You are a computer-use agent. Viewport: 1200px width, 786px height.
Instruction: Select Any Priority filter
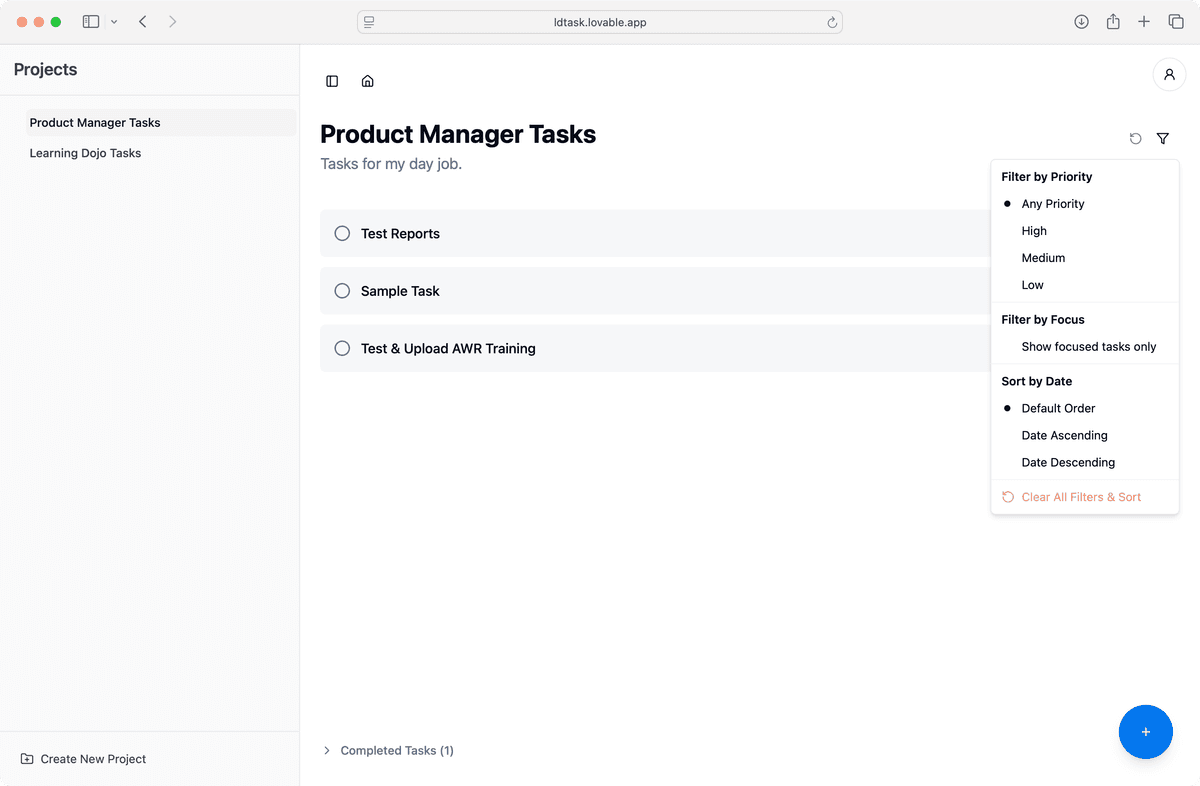[1085, 204]
